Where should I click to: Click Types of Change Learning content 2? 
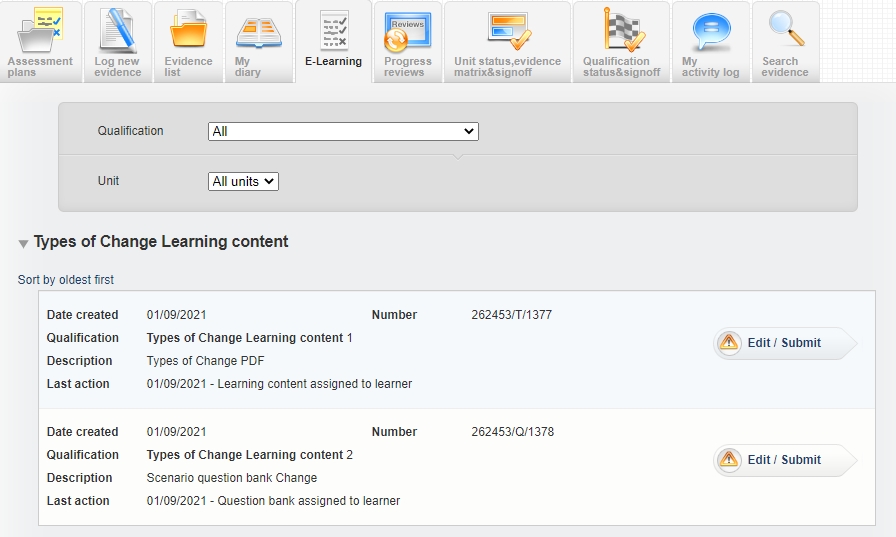coord(250,455)
